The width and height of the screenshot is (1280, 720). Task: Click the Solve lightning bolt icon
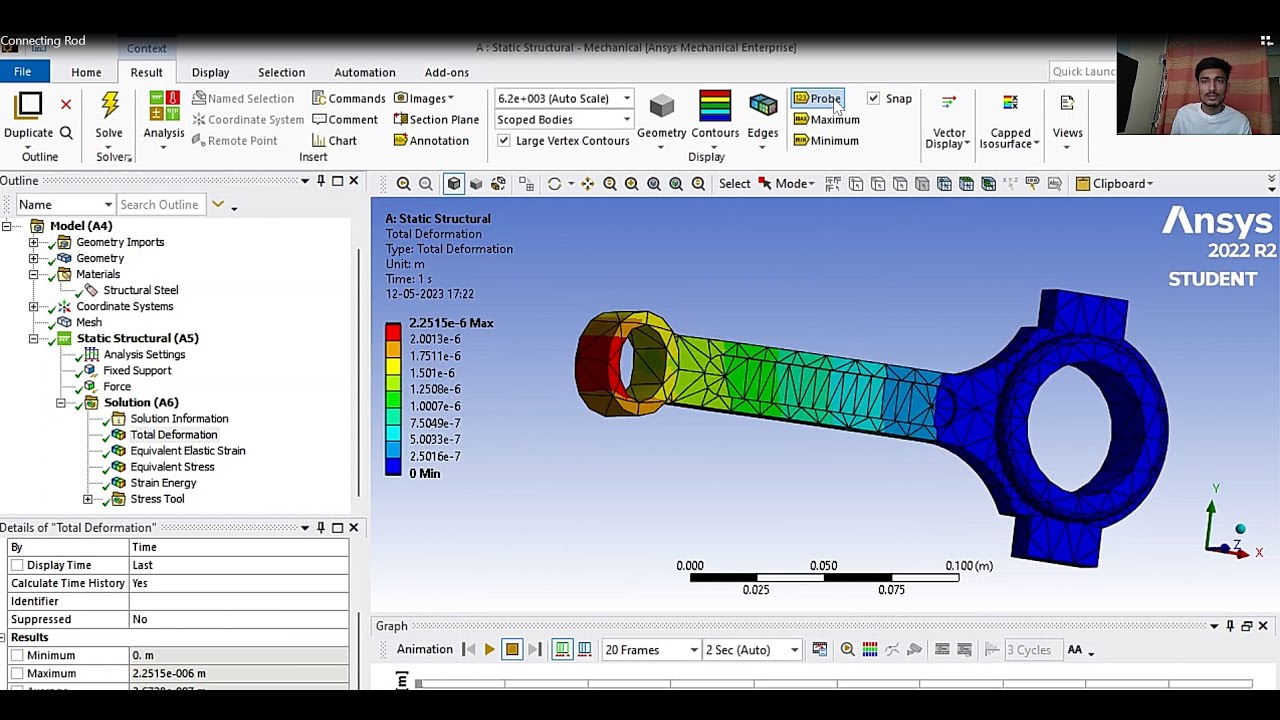click(109, 105)
